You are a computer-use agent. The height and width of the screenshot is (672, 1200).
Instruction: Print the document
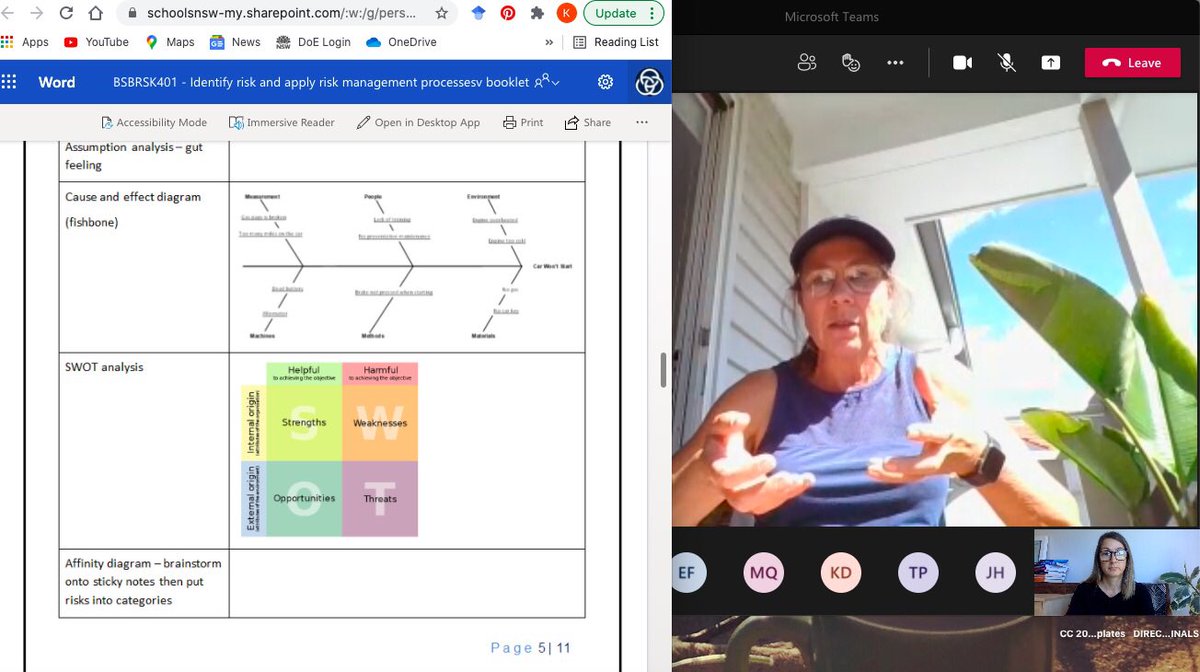click(x=523, y=122)
